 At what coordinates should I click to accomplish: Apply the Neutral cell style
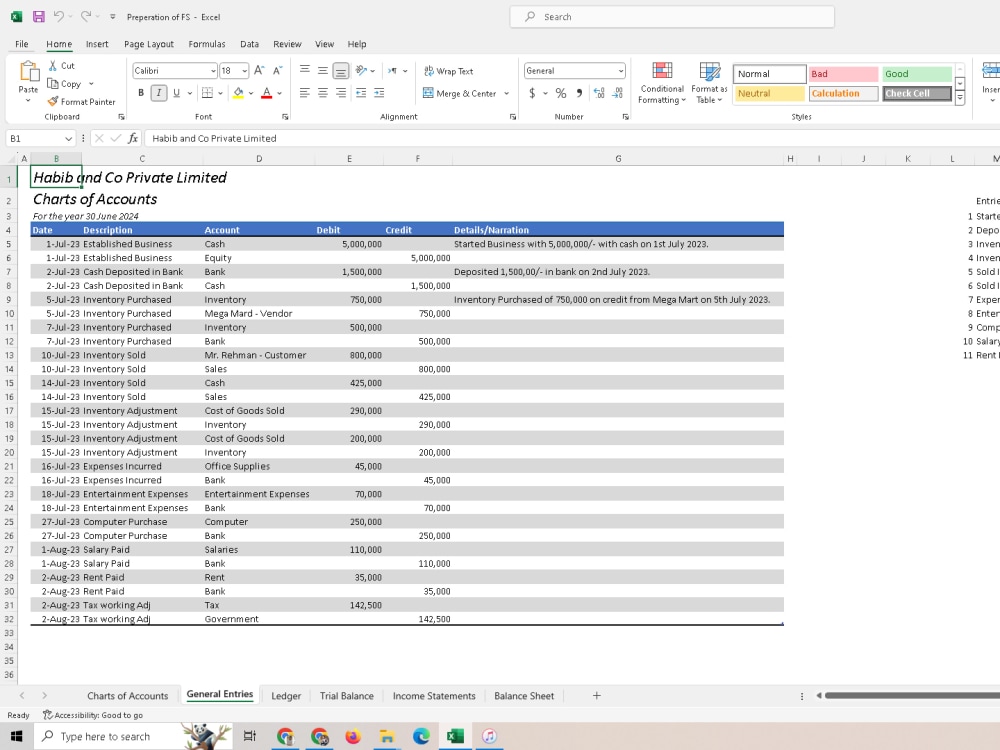[769, 93]
